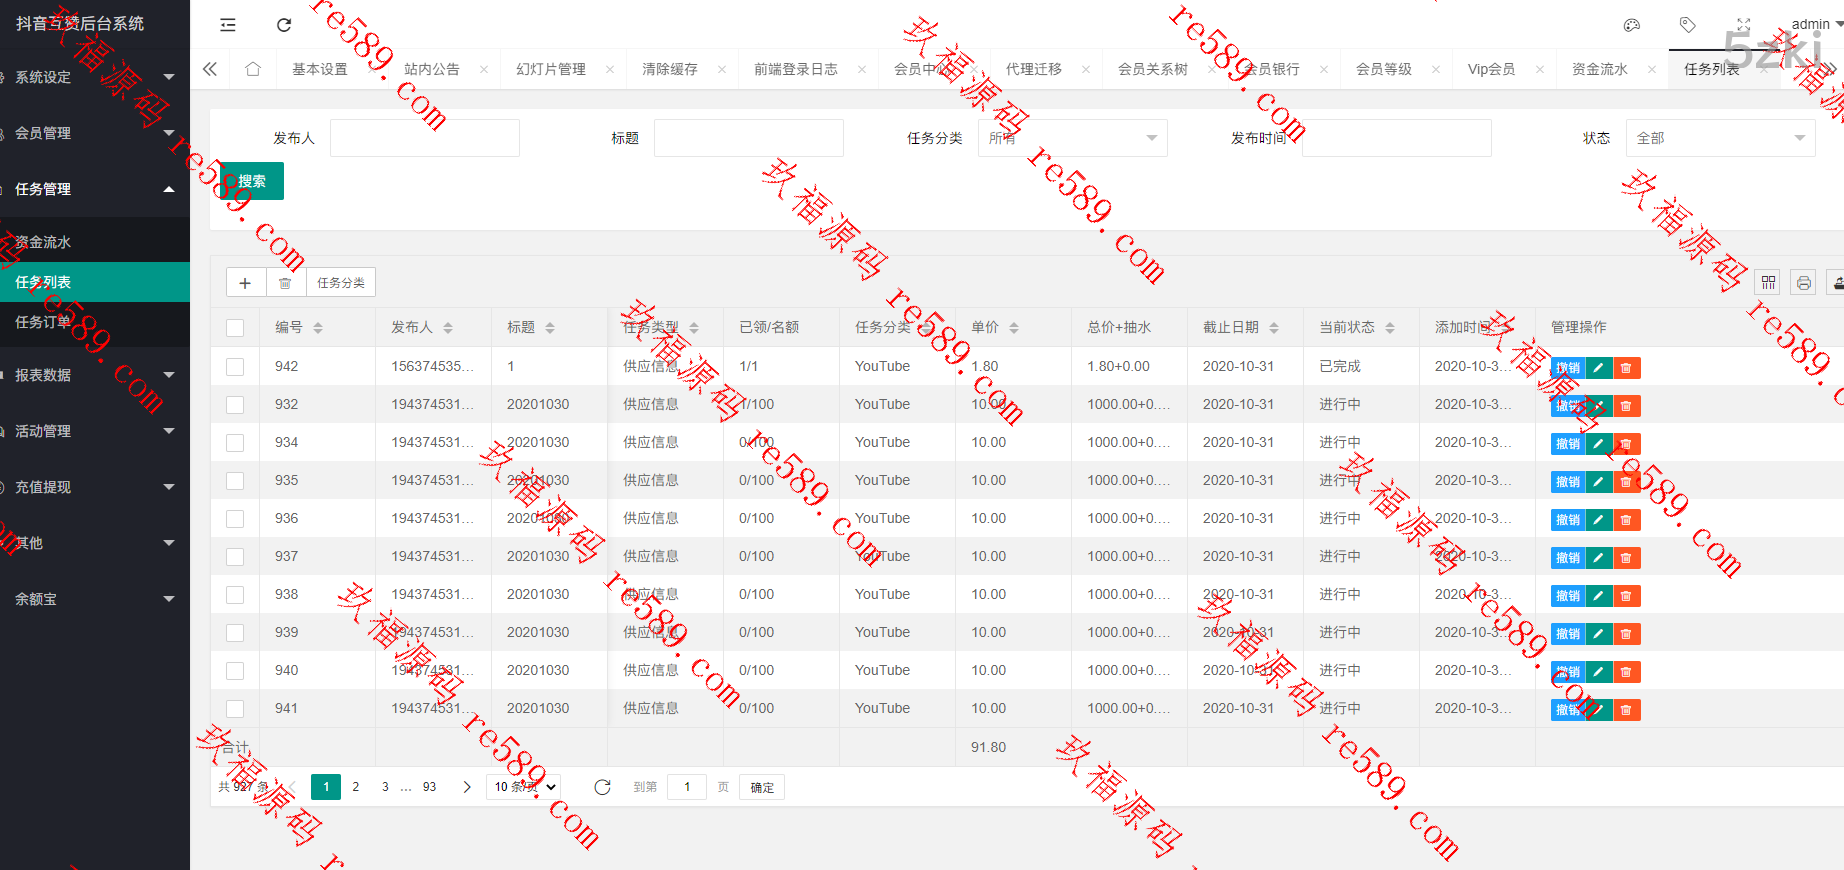Click the sidebar collapse menu icon
Screen dimensions: 1844x870
228,25
